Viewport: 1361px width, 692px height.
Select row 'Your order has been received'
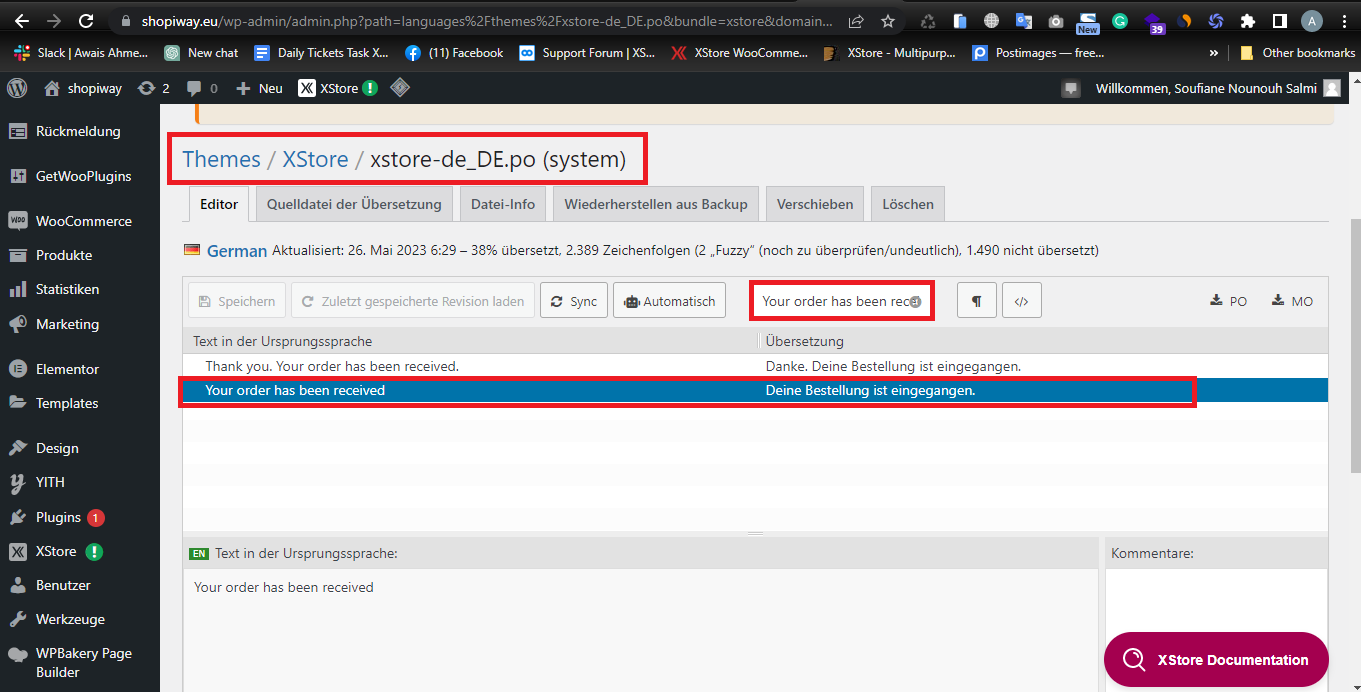pyautogui.click(x=755, y=390)
